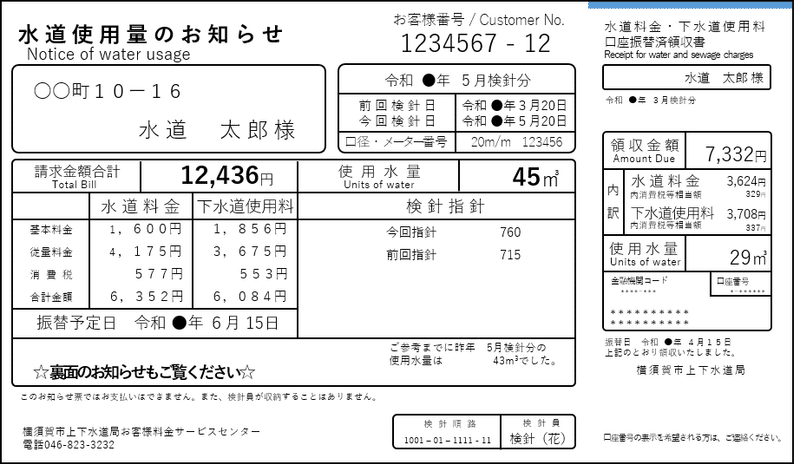Click the customer name in the address box
The width and height of the screenshot is (800, 464).
[217, 130]
